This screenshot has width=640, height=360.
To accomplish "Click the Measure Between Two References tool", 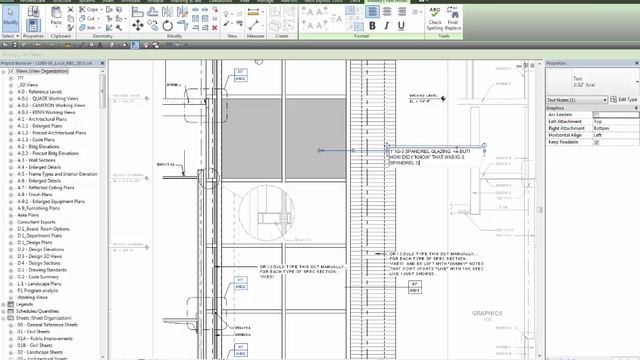I will coord(253,26).
